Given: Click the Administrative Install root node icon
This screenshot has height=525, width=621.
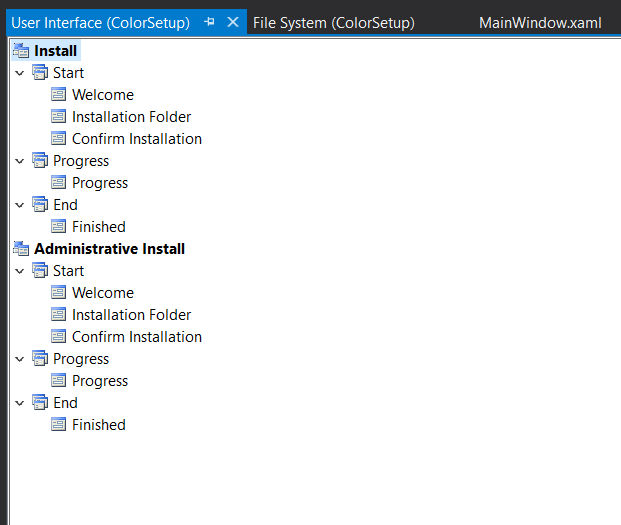Looking at the screenshot, I should [x=21, y=249].
